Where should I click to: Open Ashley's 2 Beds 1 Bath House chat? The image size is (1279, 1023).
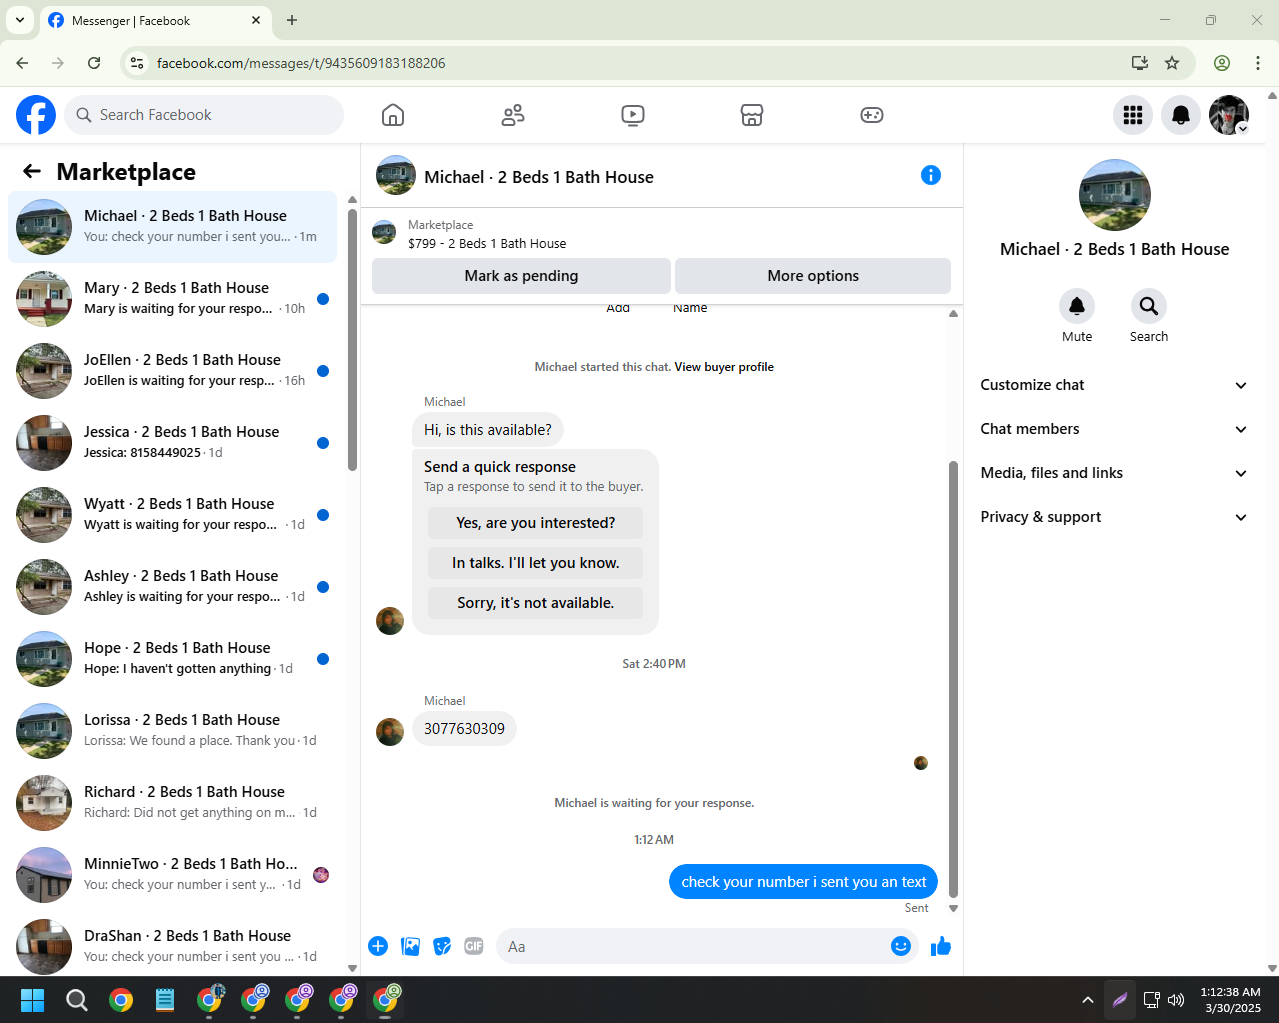(x=172, y=587)
